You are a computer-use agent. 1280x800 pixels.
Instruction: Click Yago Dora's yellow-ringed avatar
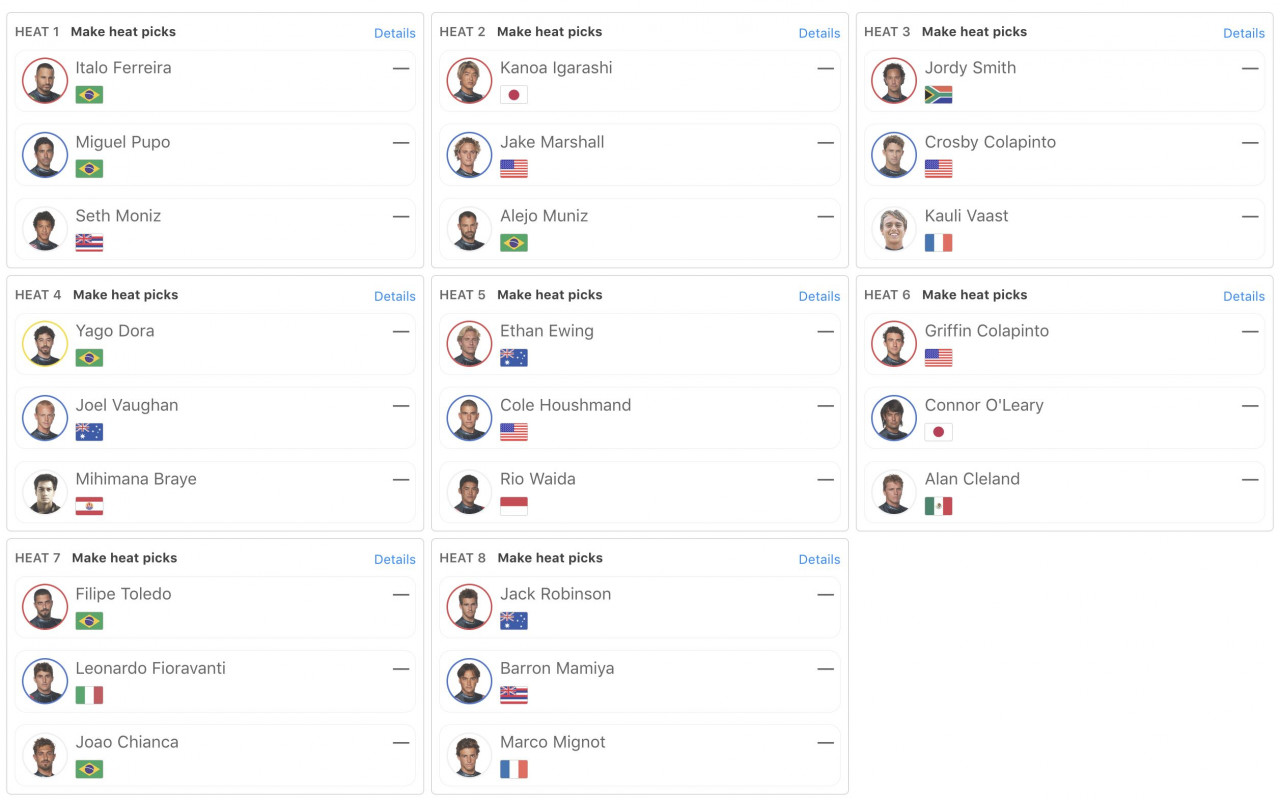pyautogui.click(x=45, y=344)
